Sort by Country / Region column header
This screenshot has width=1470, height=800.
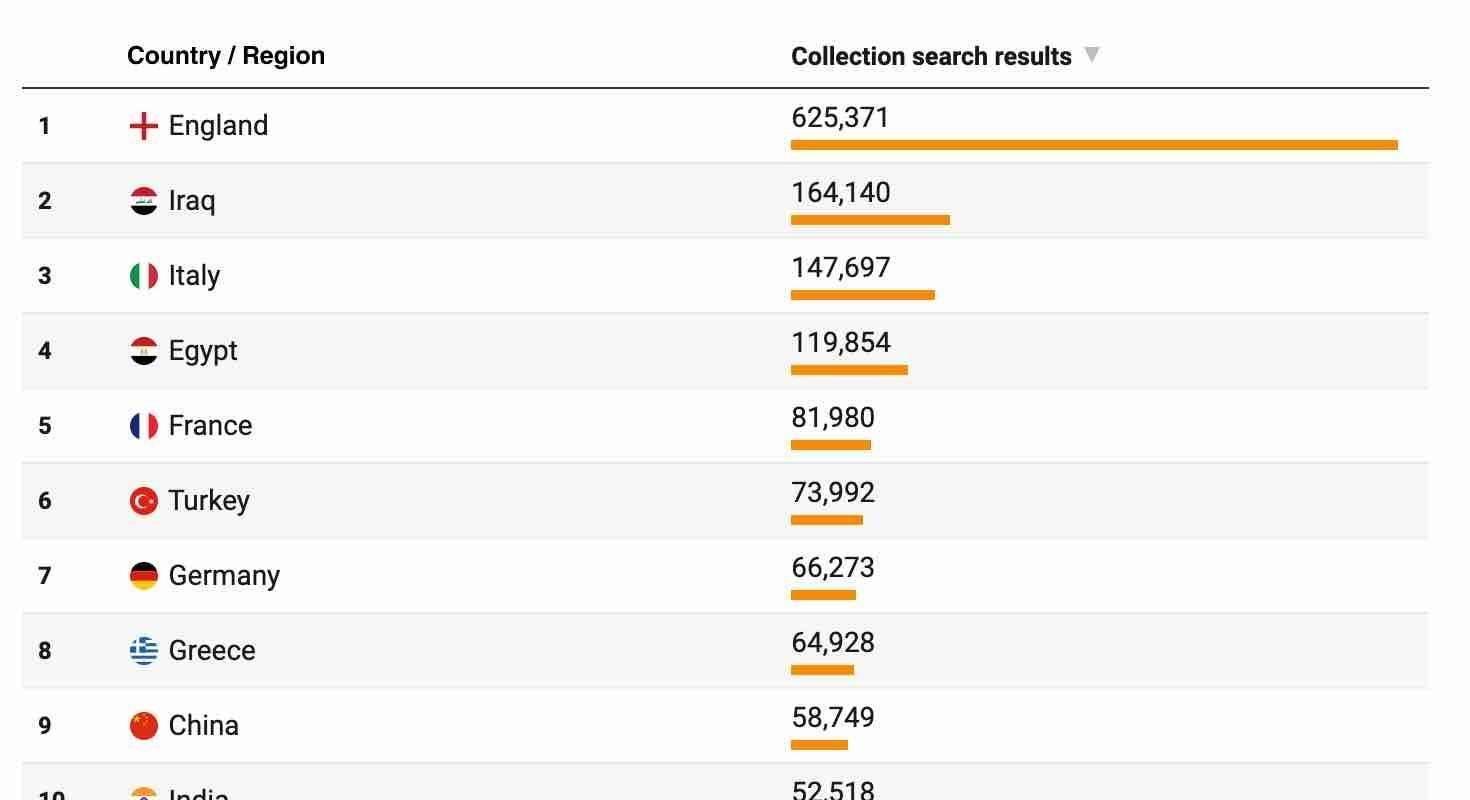point(226,56)
